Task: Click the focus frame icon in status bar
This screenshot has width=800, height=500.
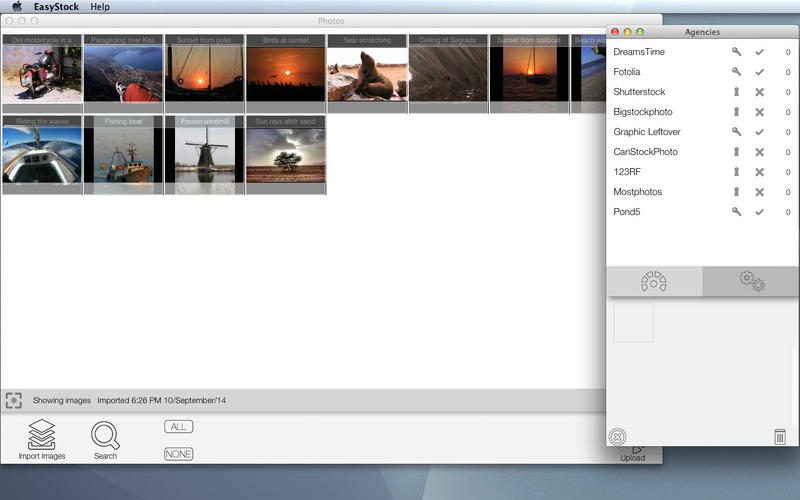Action: (13, 400)
